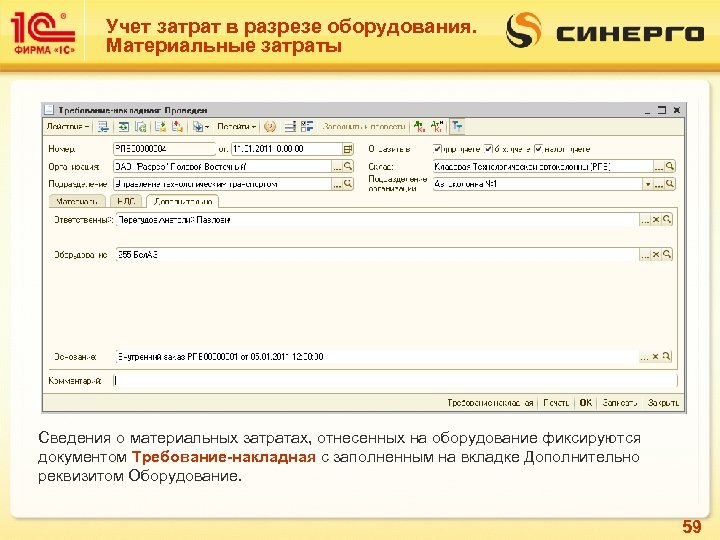Click the ellipsis button in left Подразделение field
This screenshot has width=720, height=540.
pos(337,184)
